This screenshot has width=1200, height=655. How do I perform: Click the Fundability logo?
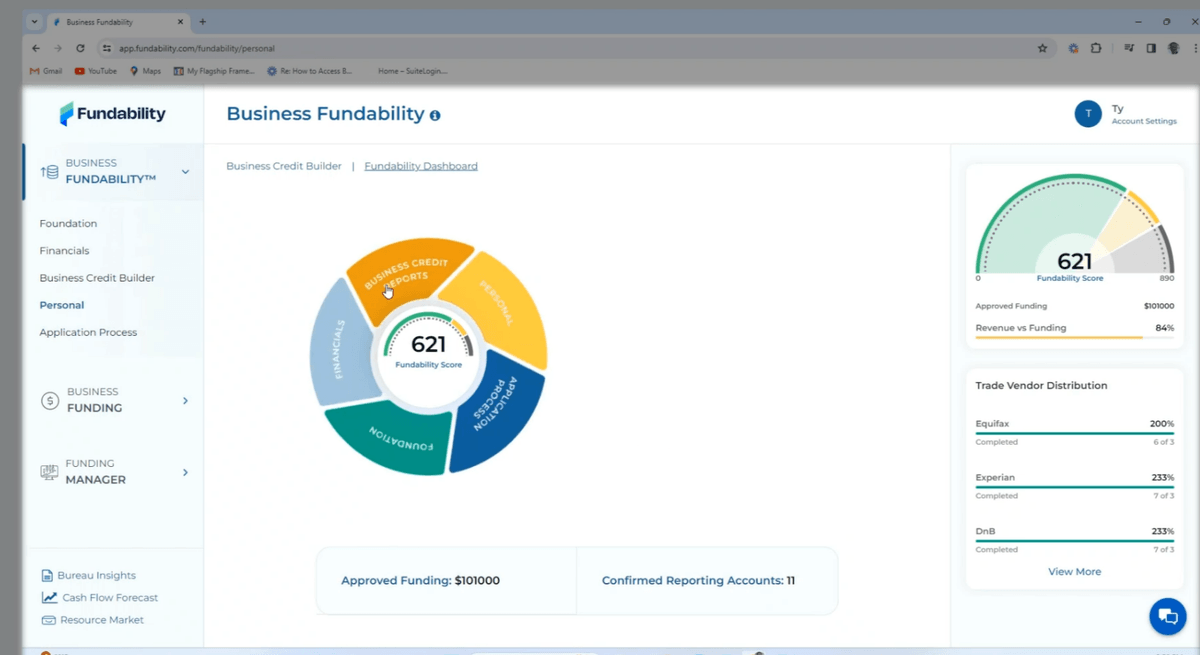point(113,114)
